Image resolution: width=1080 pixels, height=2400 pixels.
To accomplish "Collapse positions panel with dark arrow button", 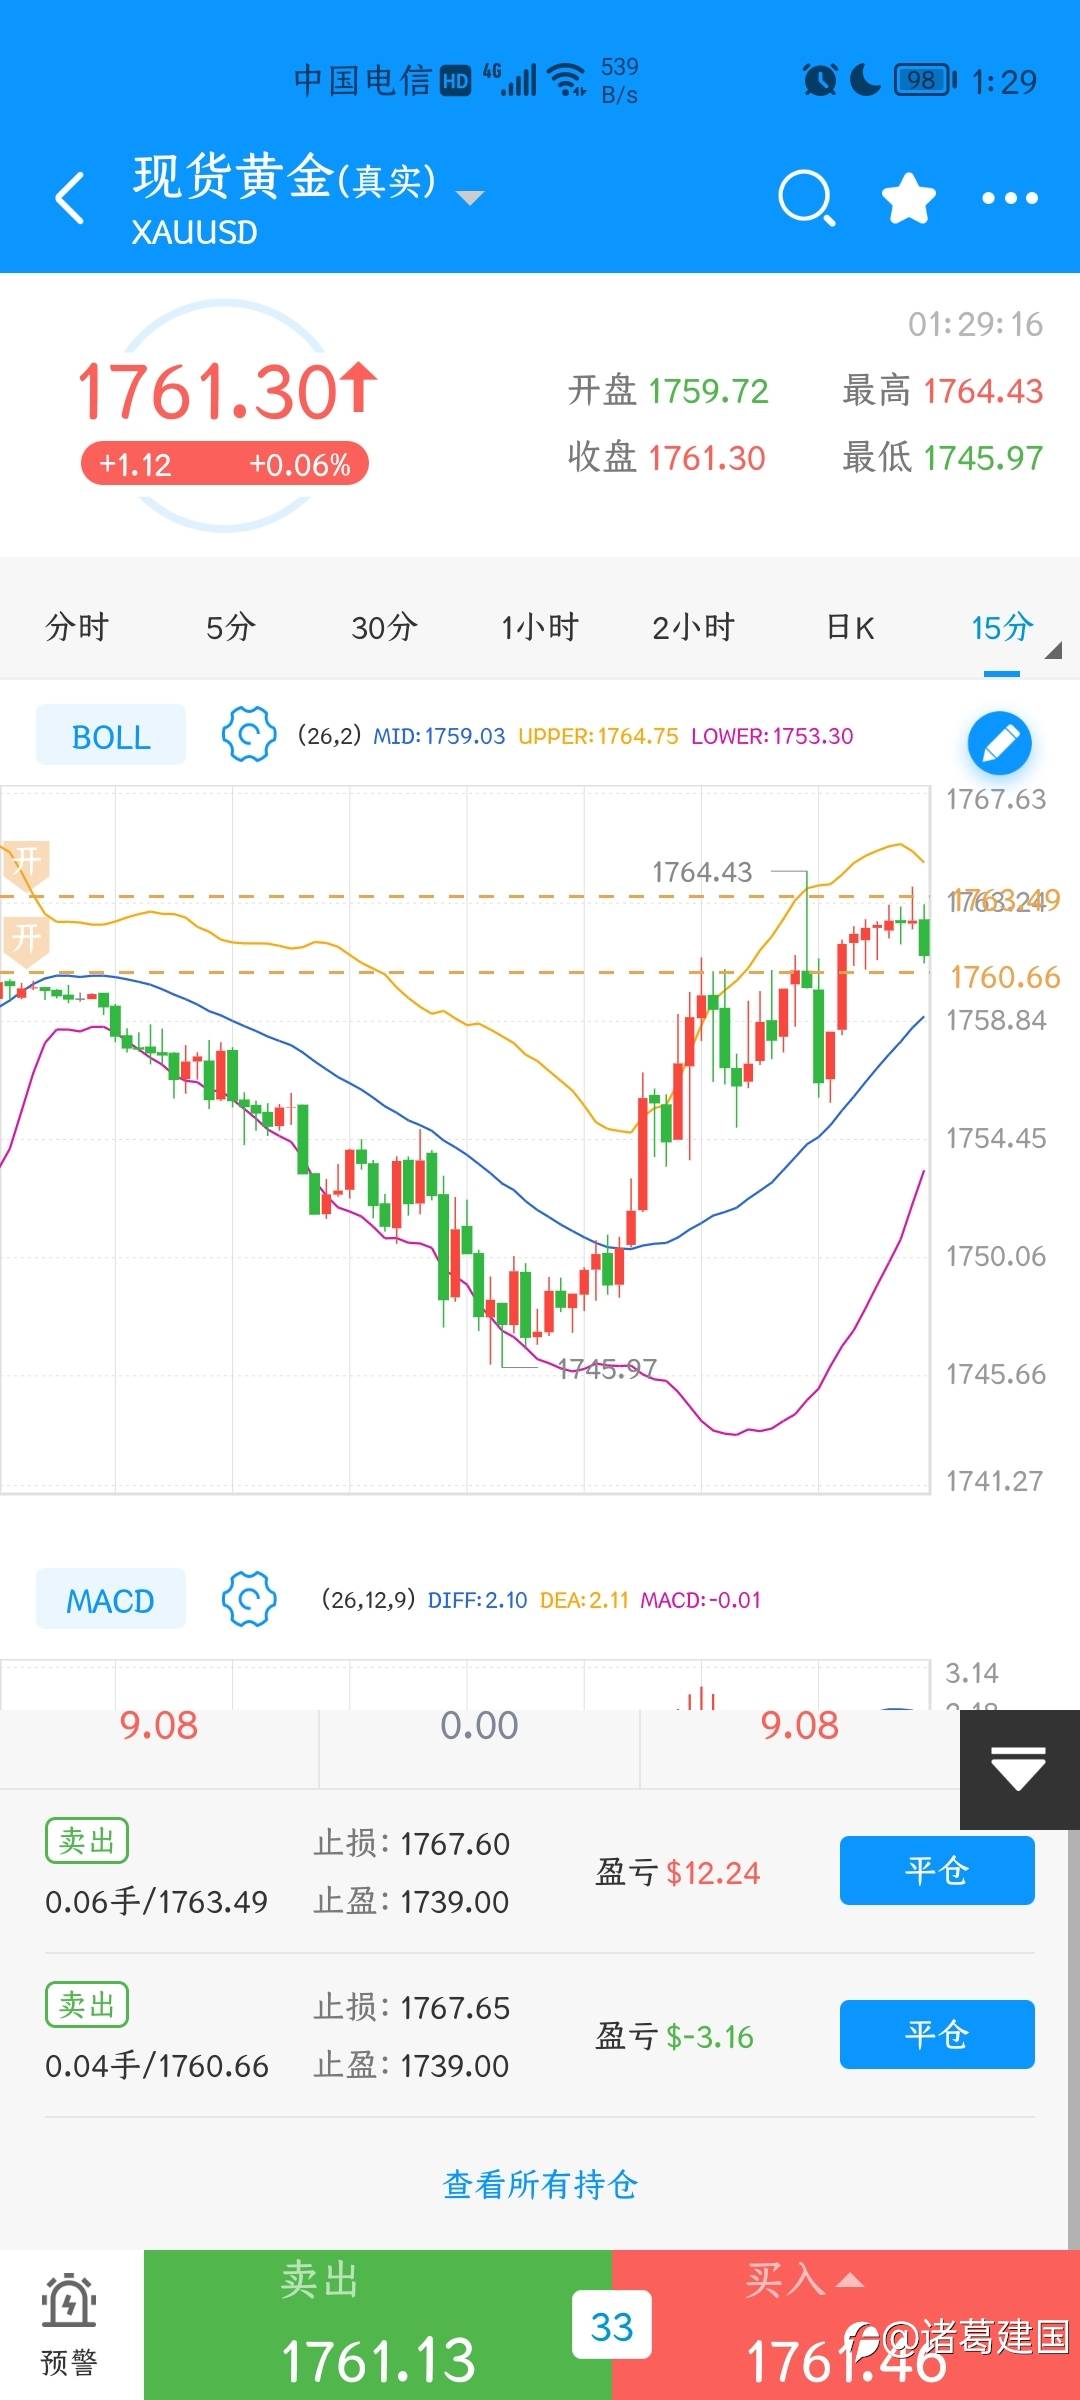I will coord(1019,1769).
